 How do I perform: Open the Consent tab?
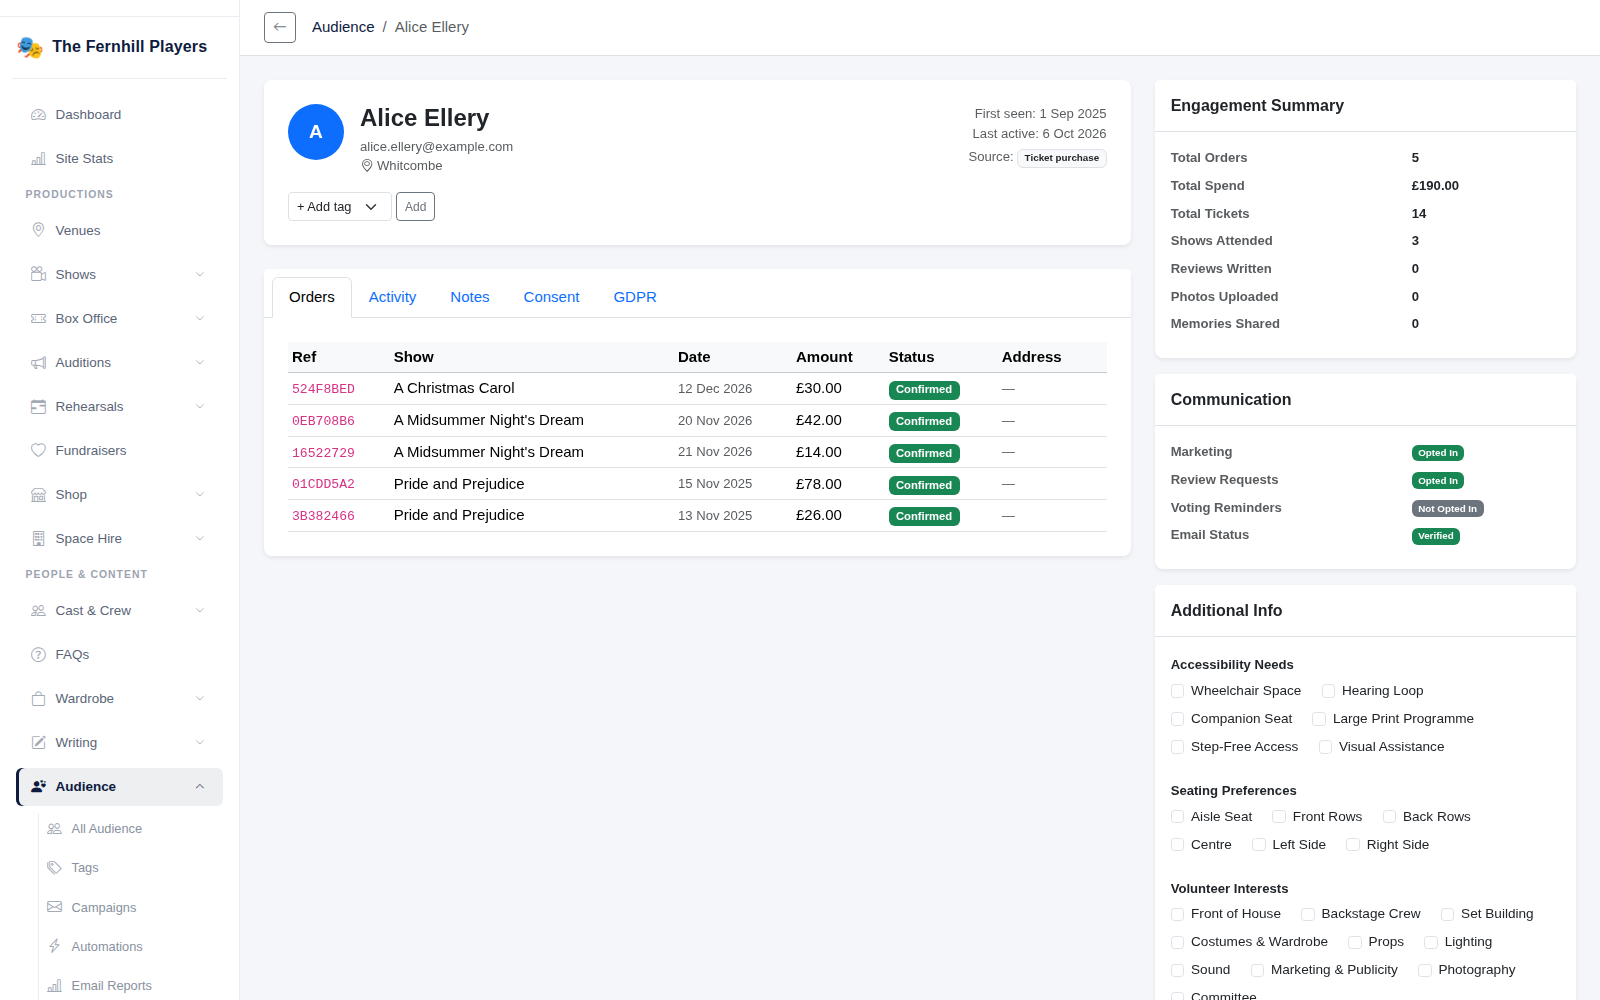pos(551,297)
